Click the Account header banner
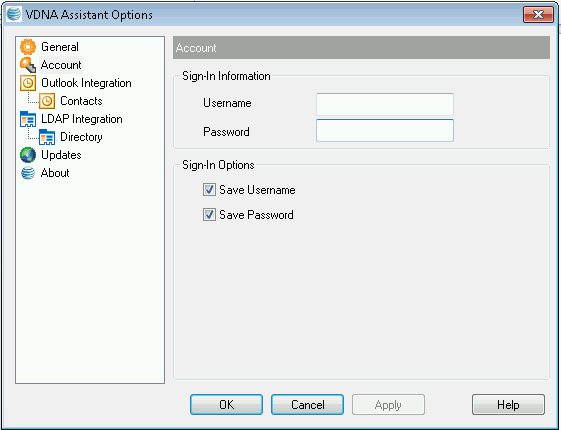Image resolution: width=561 pixels, height=430 pixels. pos(361,48)
